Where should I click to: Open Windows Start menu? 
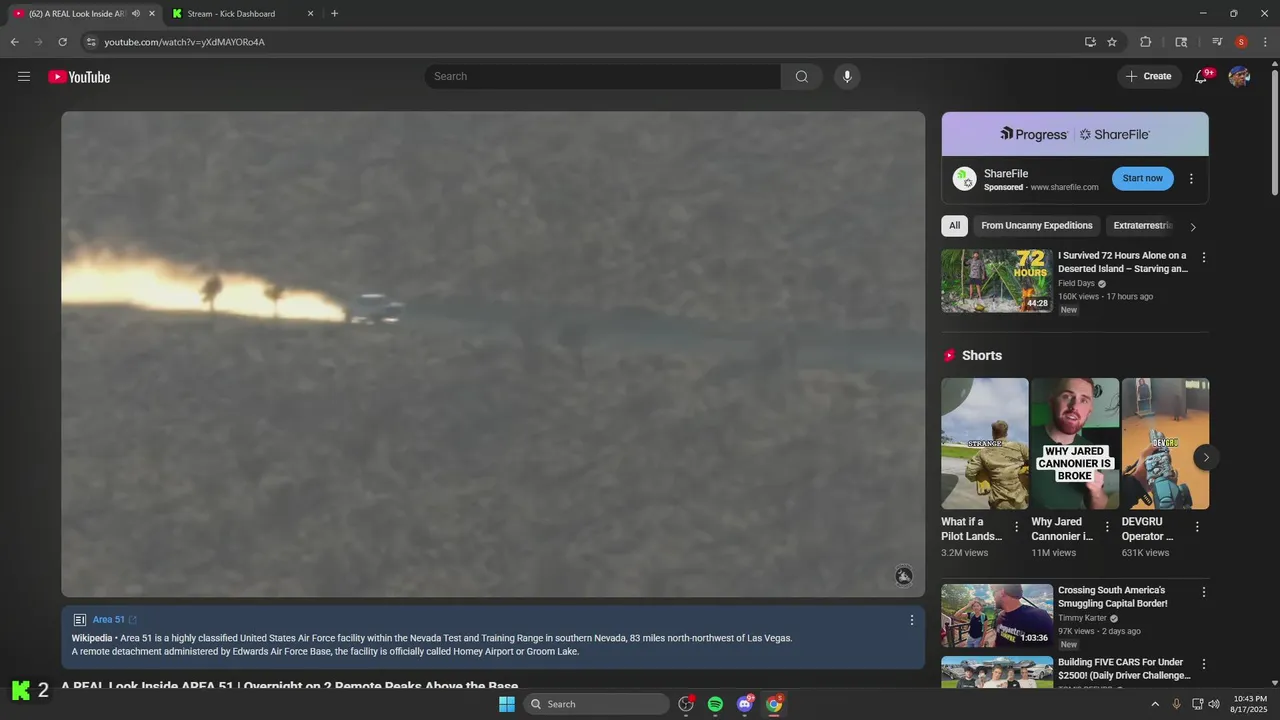tap(507, 704)
